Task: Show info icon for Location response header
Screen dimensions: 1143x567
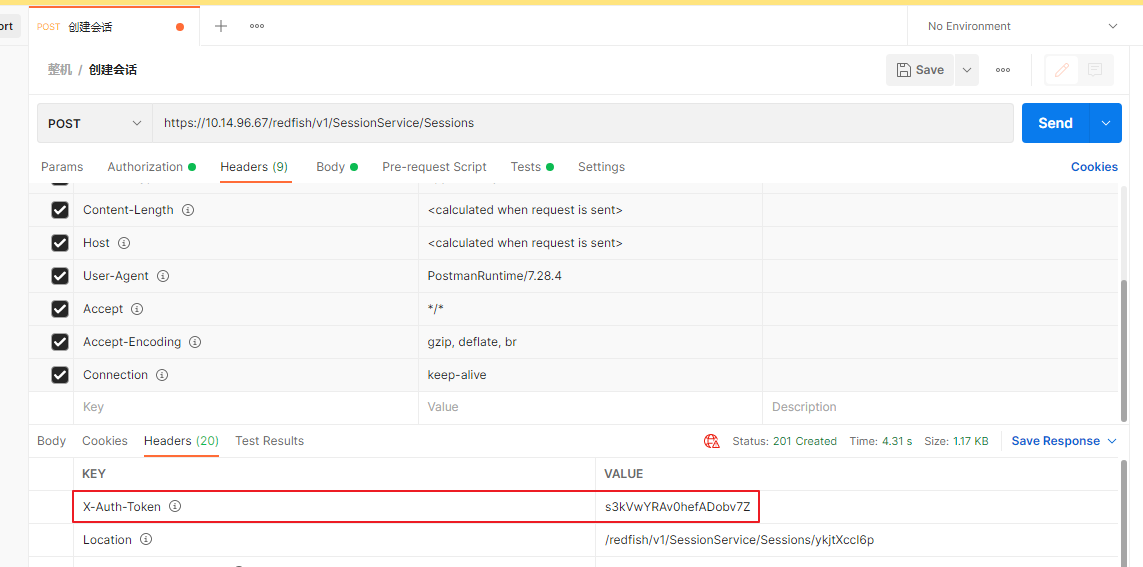Action: [146, 540]
